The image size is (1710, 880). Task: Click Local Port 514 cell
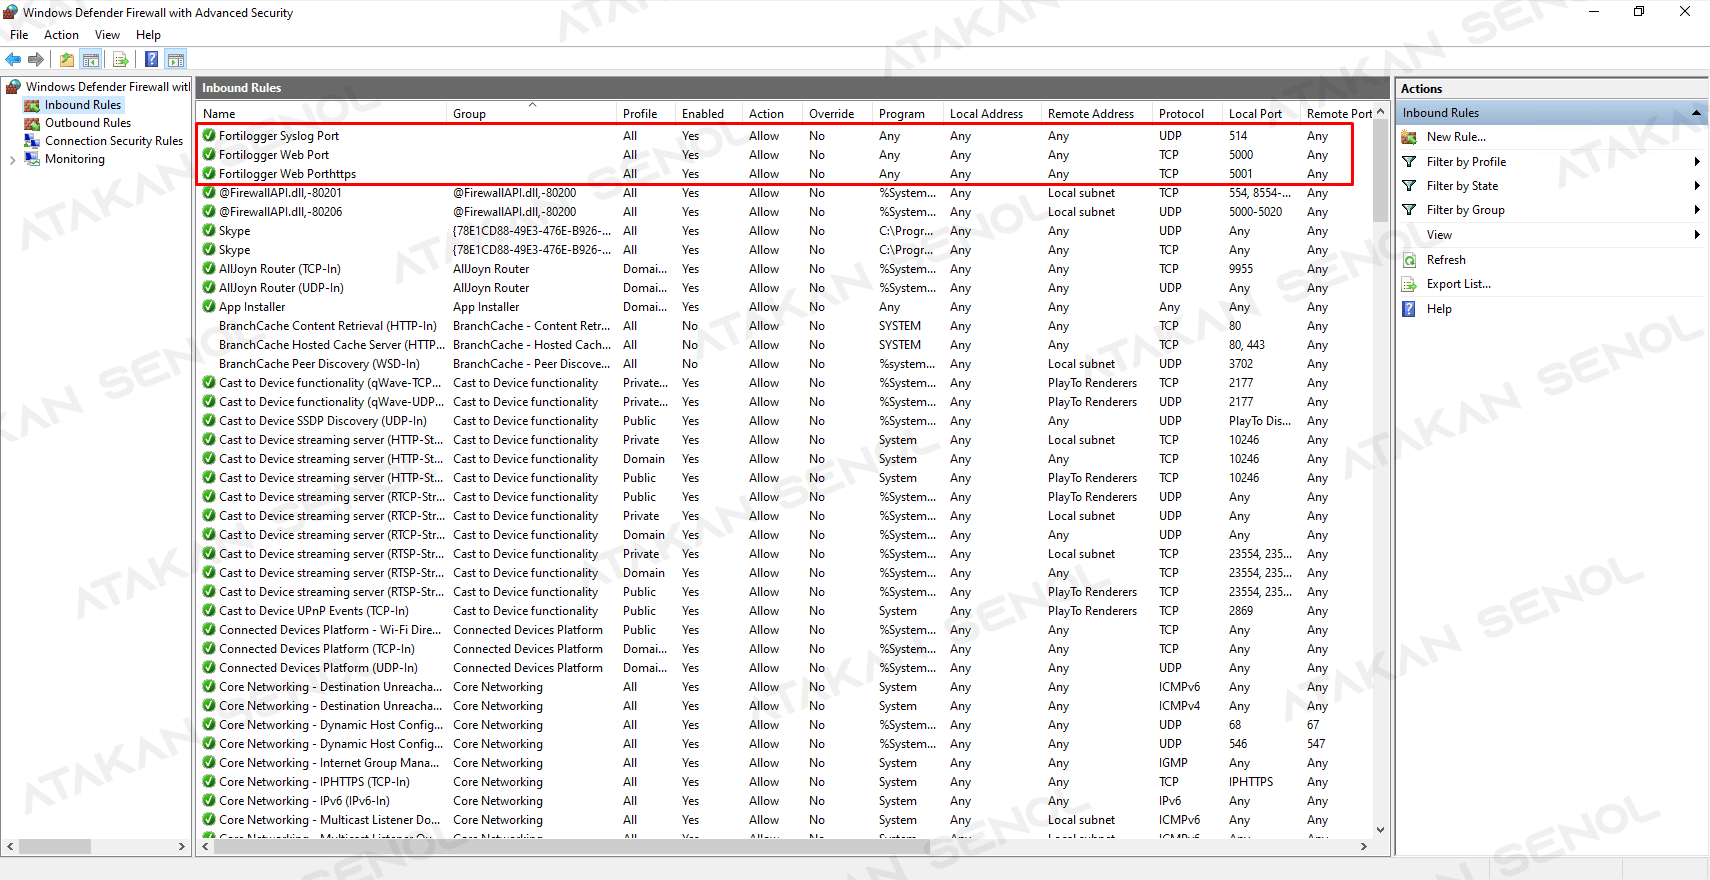[1238, 136]
